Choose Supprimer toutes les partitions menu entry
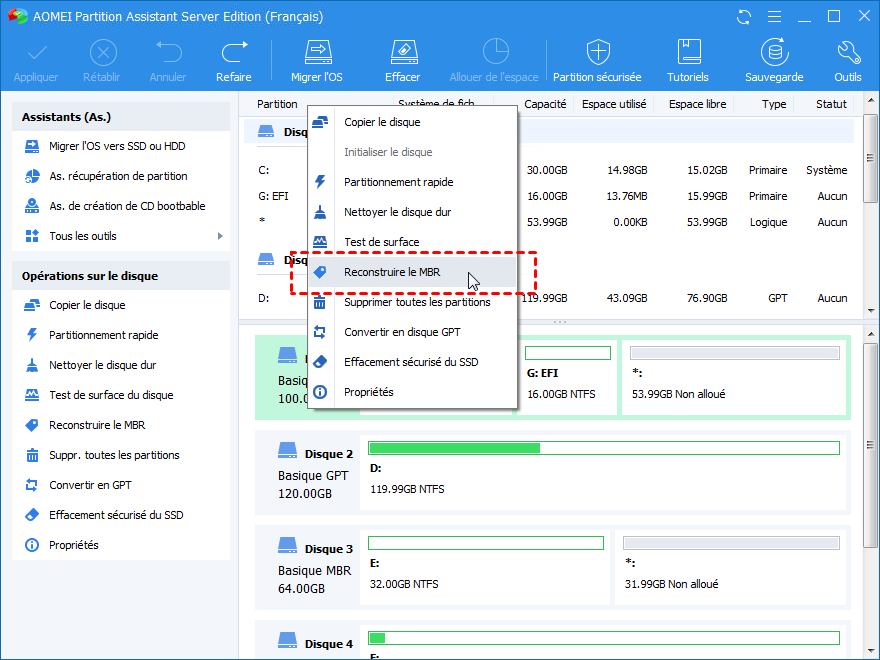Viewport: 880px width, 660px height. (x=412, y=302)
